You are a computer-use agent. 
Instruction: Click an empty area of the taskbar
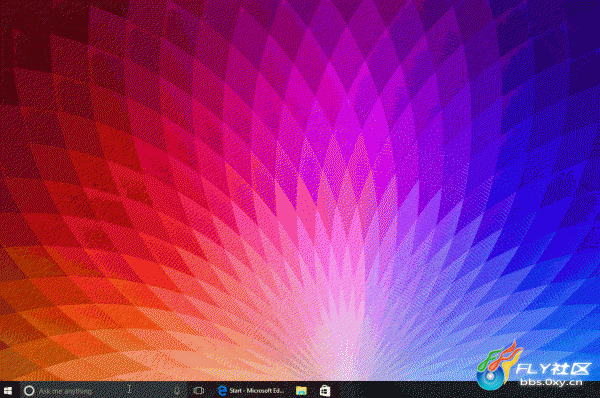402,391
